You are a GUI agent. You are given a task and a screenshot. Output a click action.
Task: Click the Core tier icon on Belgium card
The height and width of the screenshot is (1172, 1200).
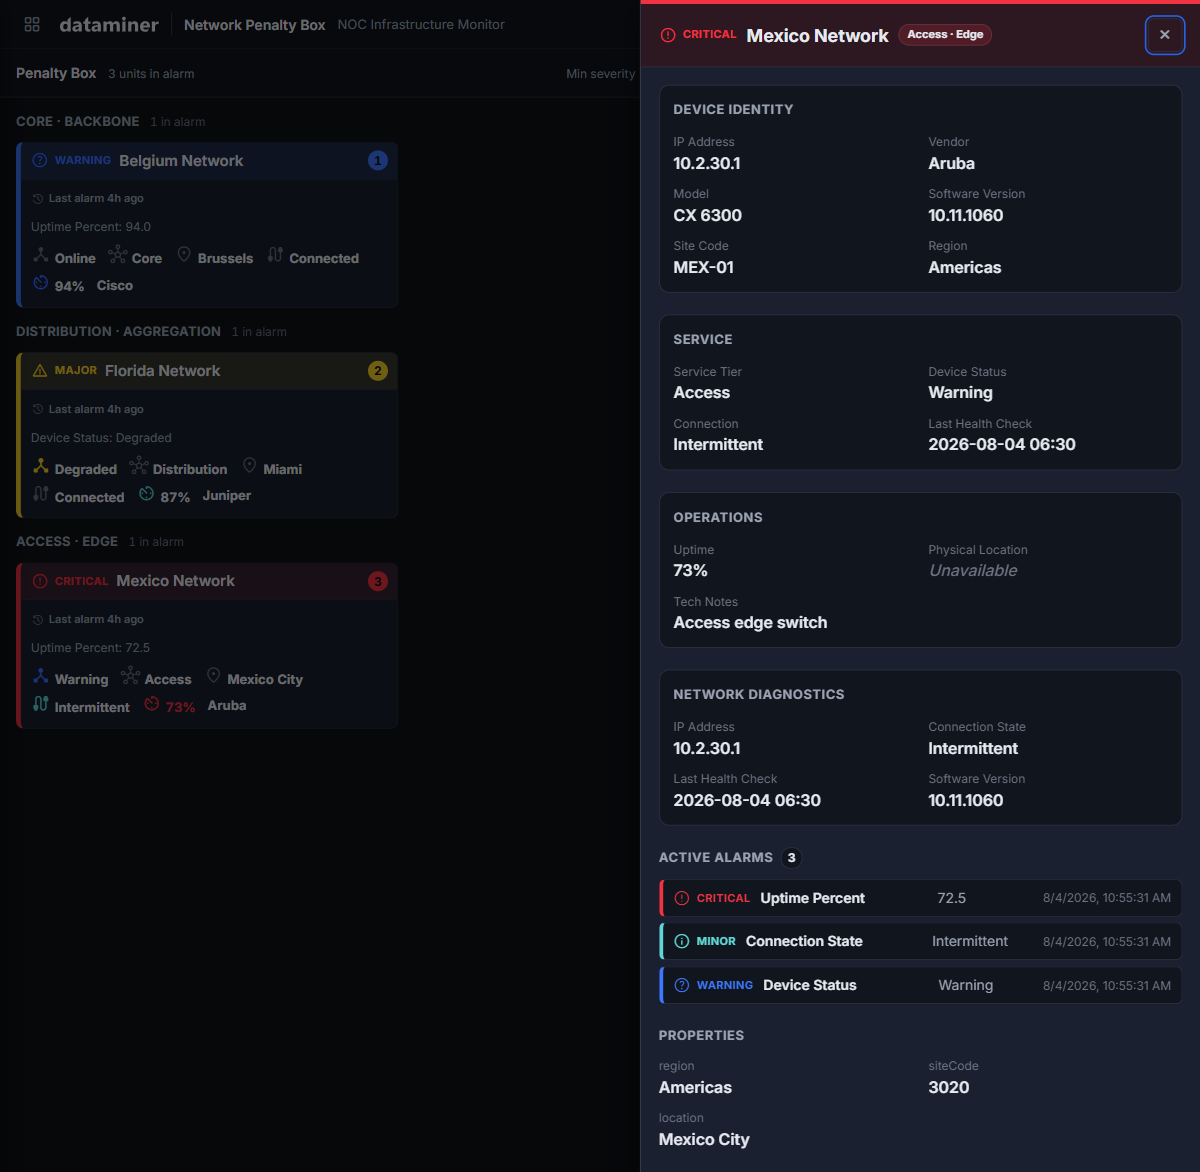[118, 255]
